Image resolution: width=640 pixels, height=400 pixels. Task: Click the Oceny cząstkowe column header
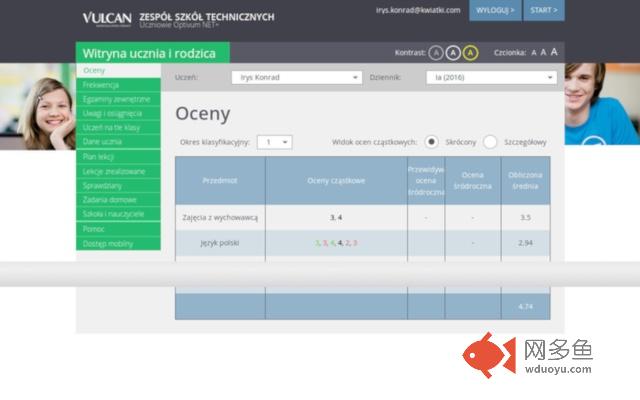tap(336, 180)
